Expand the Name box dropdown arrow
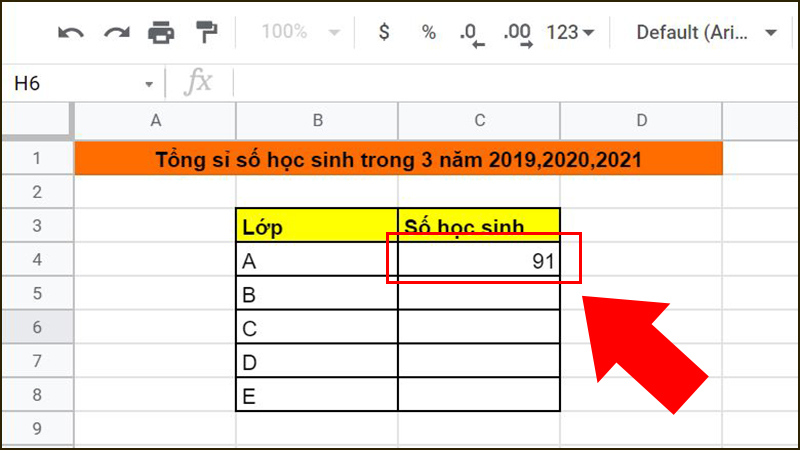Viewport: 800px width, 450px height. (149, 84)
